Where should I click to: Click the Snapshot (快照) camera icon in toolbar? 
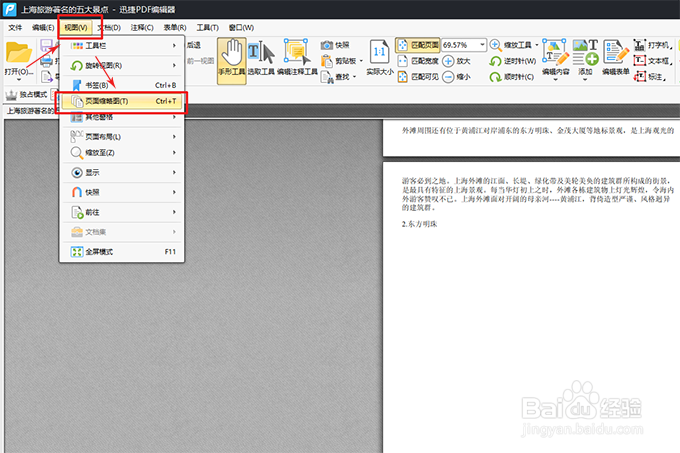(x=327, y=45)
